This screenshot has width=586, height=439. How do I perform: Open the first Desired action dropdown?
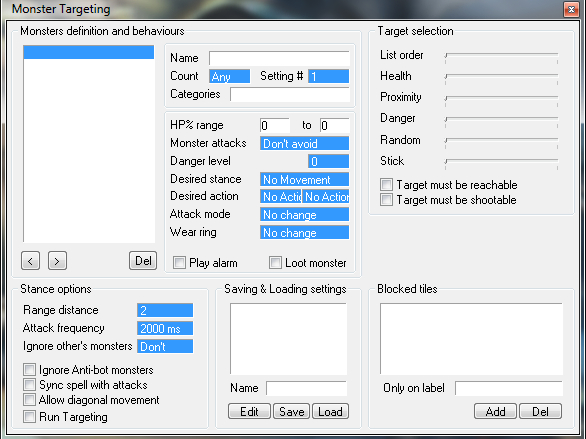coord(281,197)
